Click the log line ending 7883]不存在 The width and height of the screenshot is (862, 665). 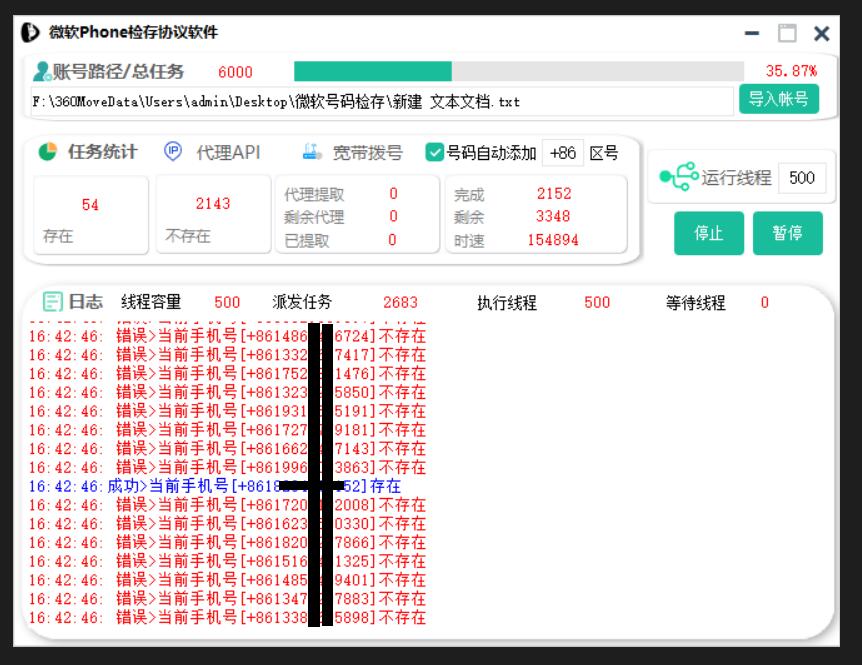coord(228,598)
